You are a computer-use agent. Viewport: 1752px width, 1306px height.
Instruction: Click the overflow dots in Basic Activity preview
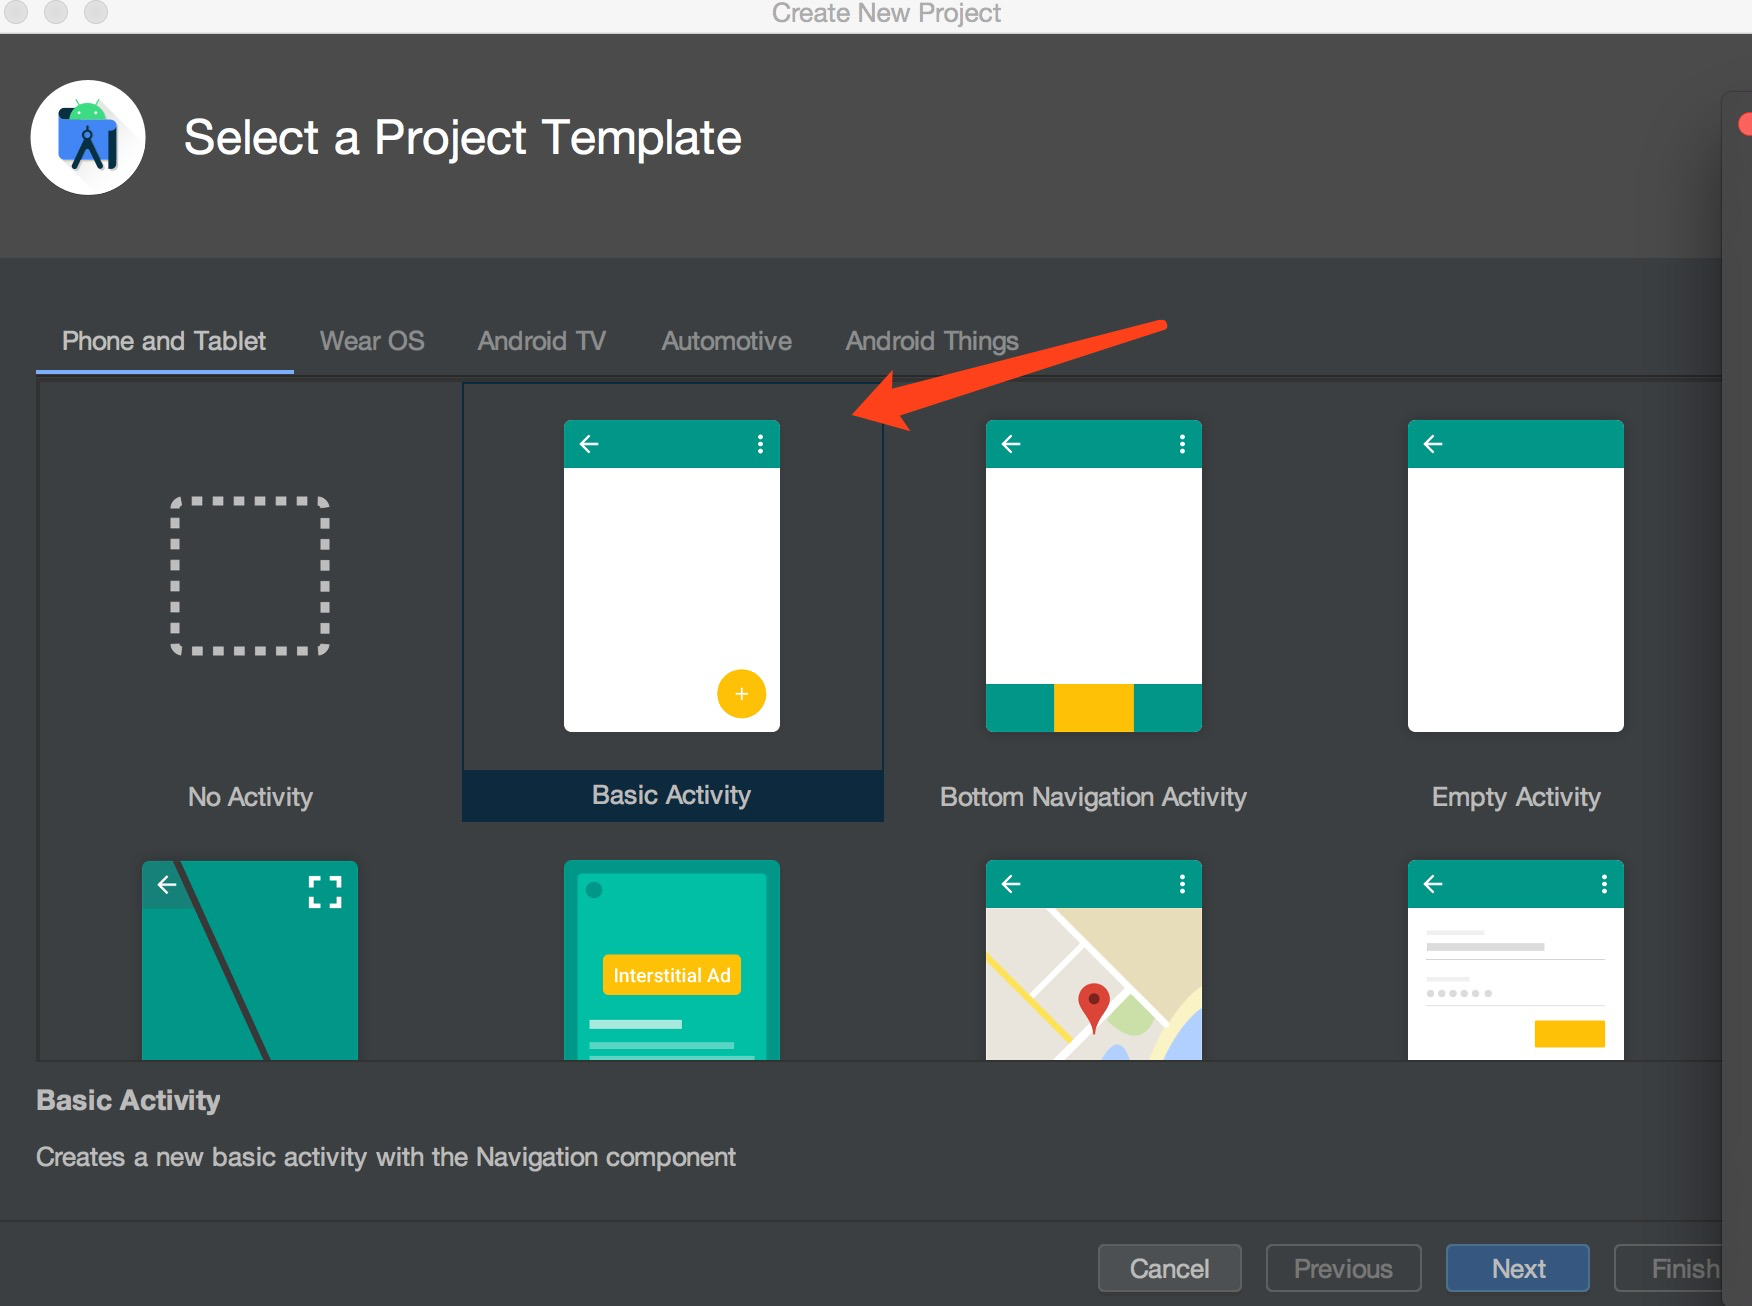[x=760, y=444]
